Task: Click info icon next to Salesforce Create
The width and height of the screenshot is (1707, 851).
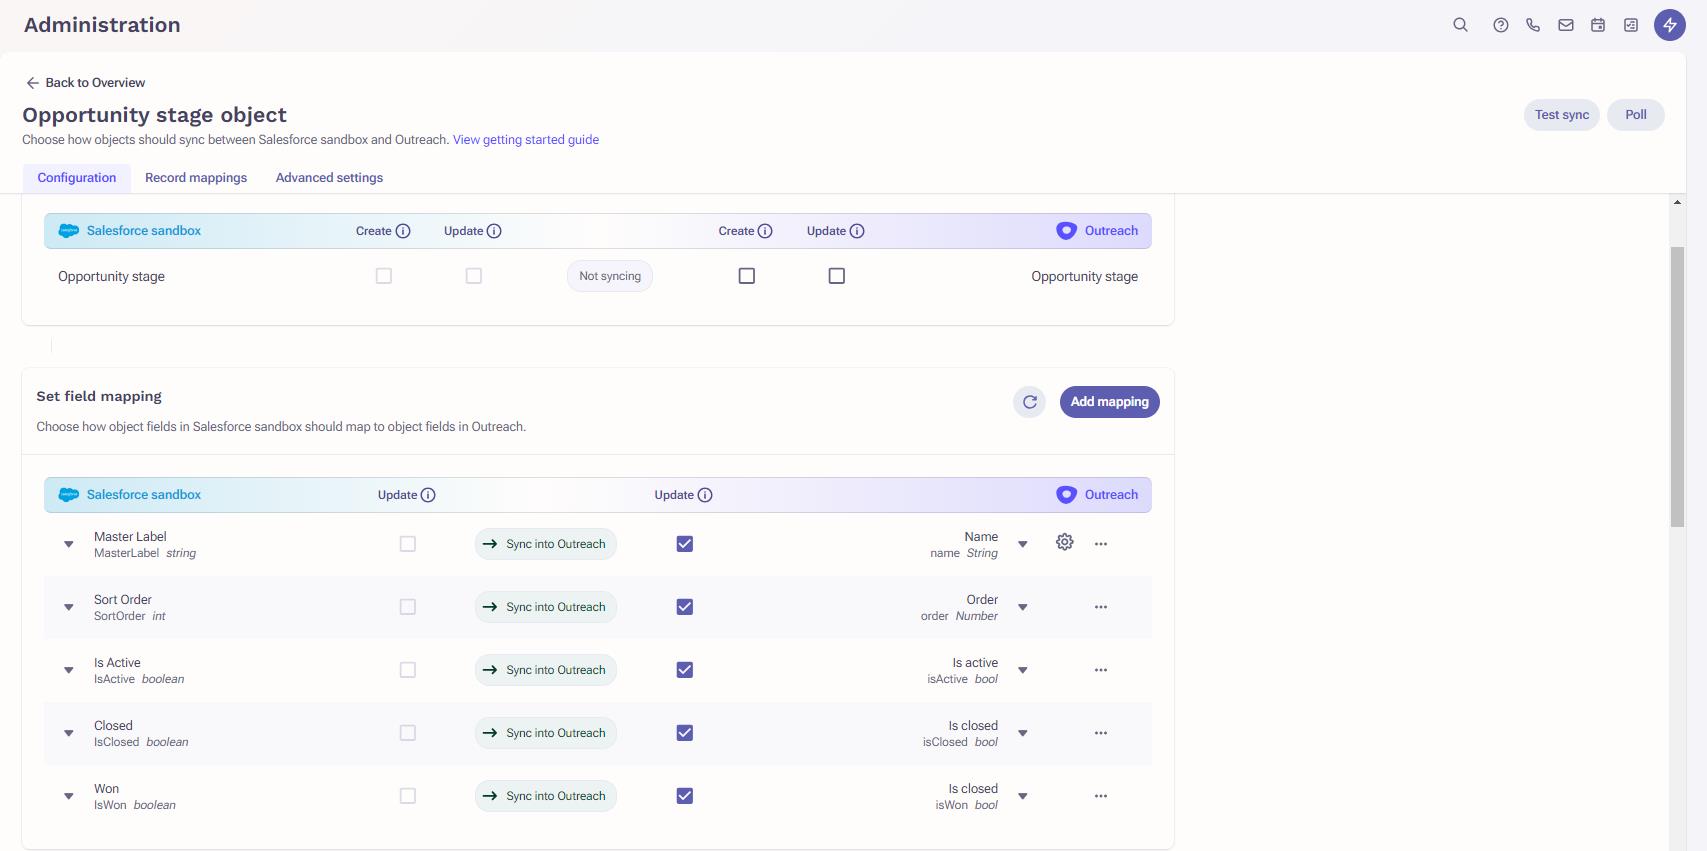Action: pyautogui.click(x=403, y=231)
